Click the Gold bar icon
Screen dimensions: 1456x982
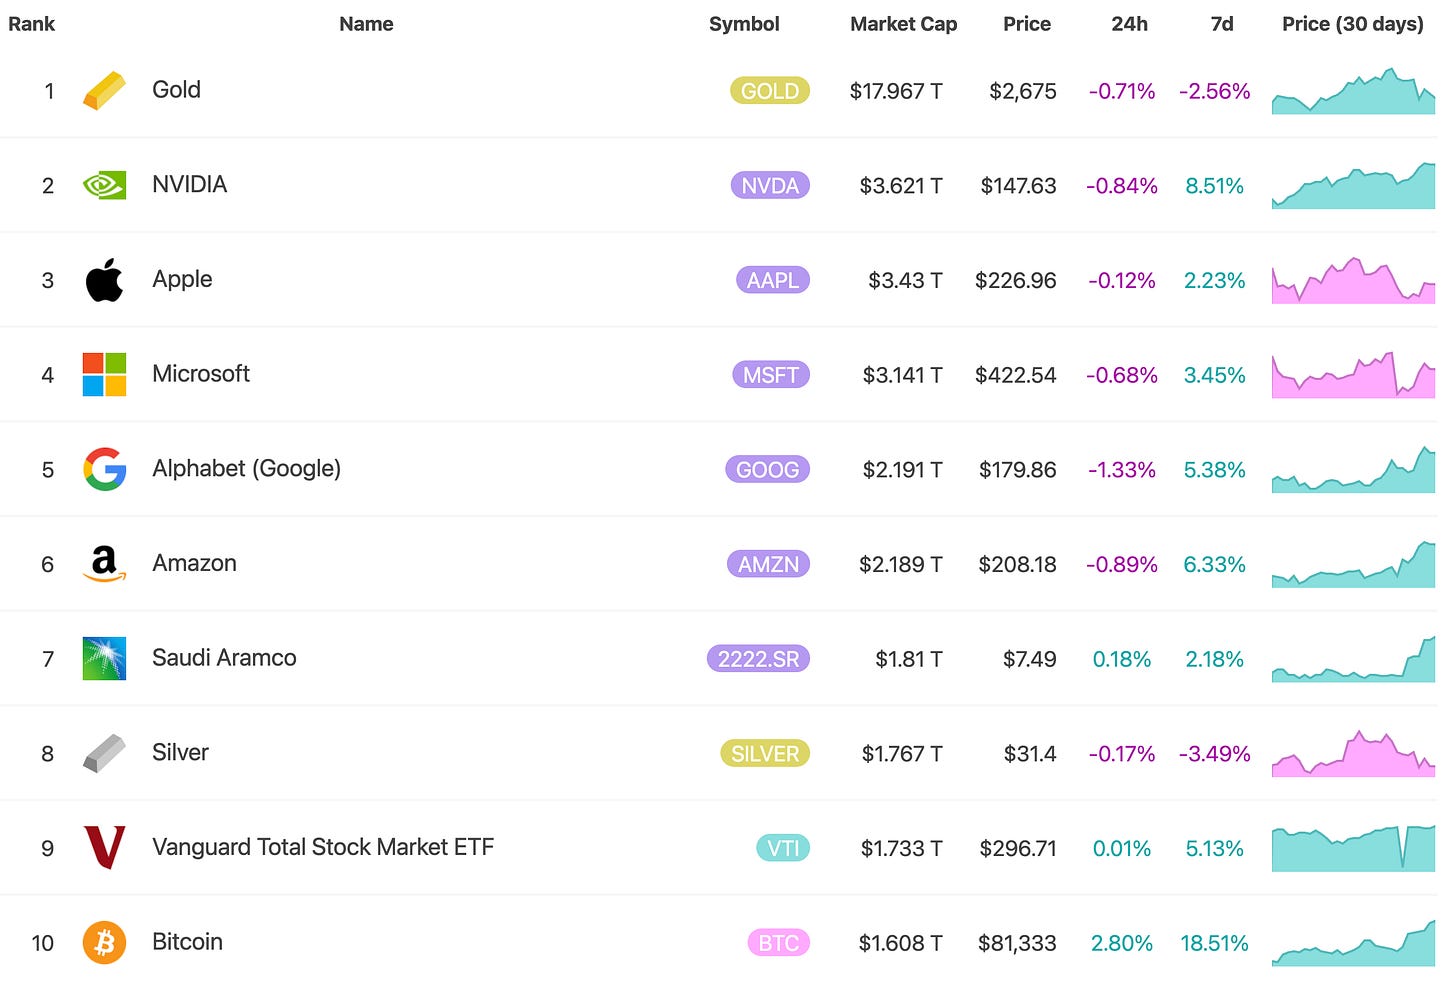click(x=104, y=91)
